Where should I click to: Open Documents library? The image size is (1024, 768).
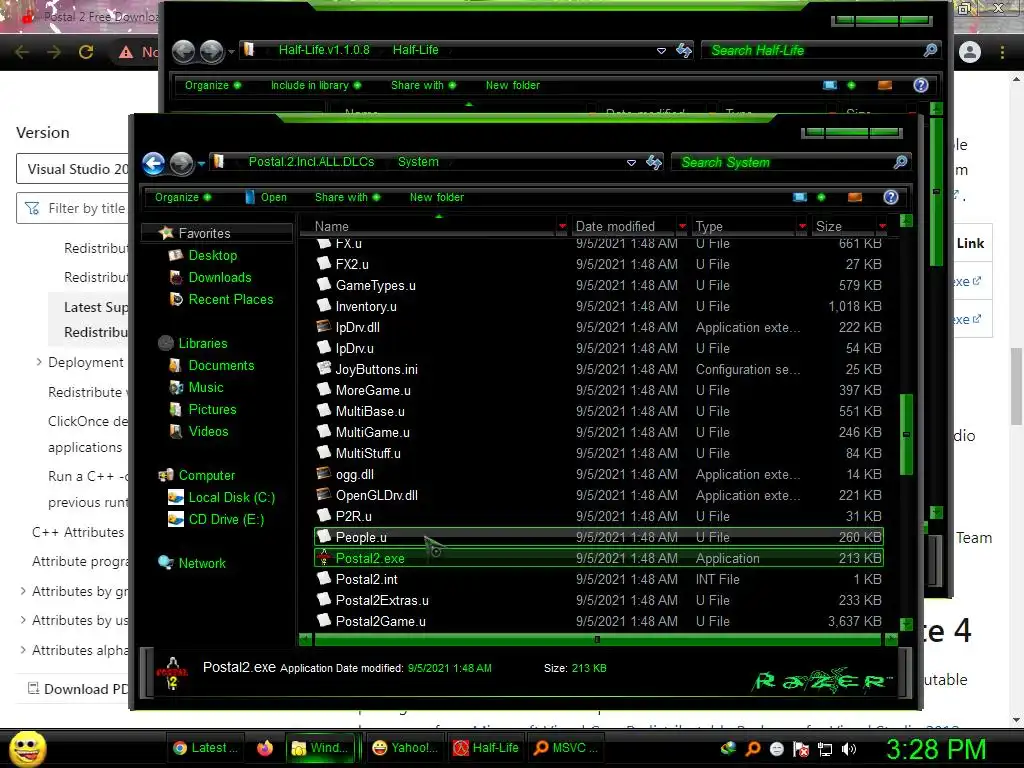click(221, 366)
